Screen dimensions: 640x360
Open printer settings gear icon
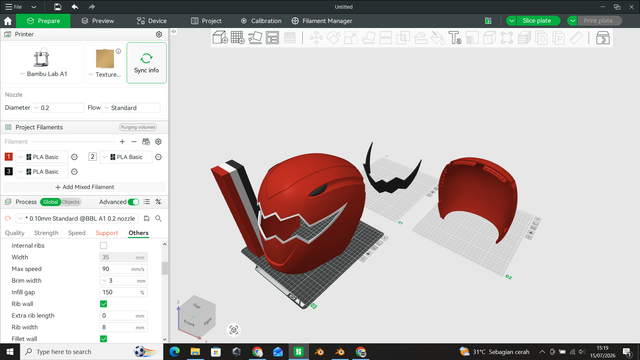[x=159, y=34]
